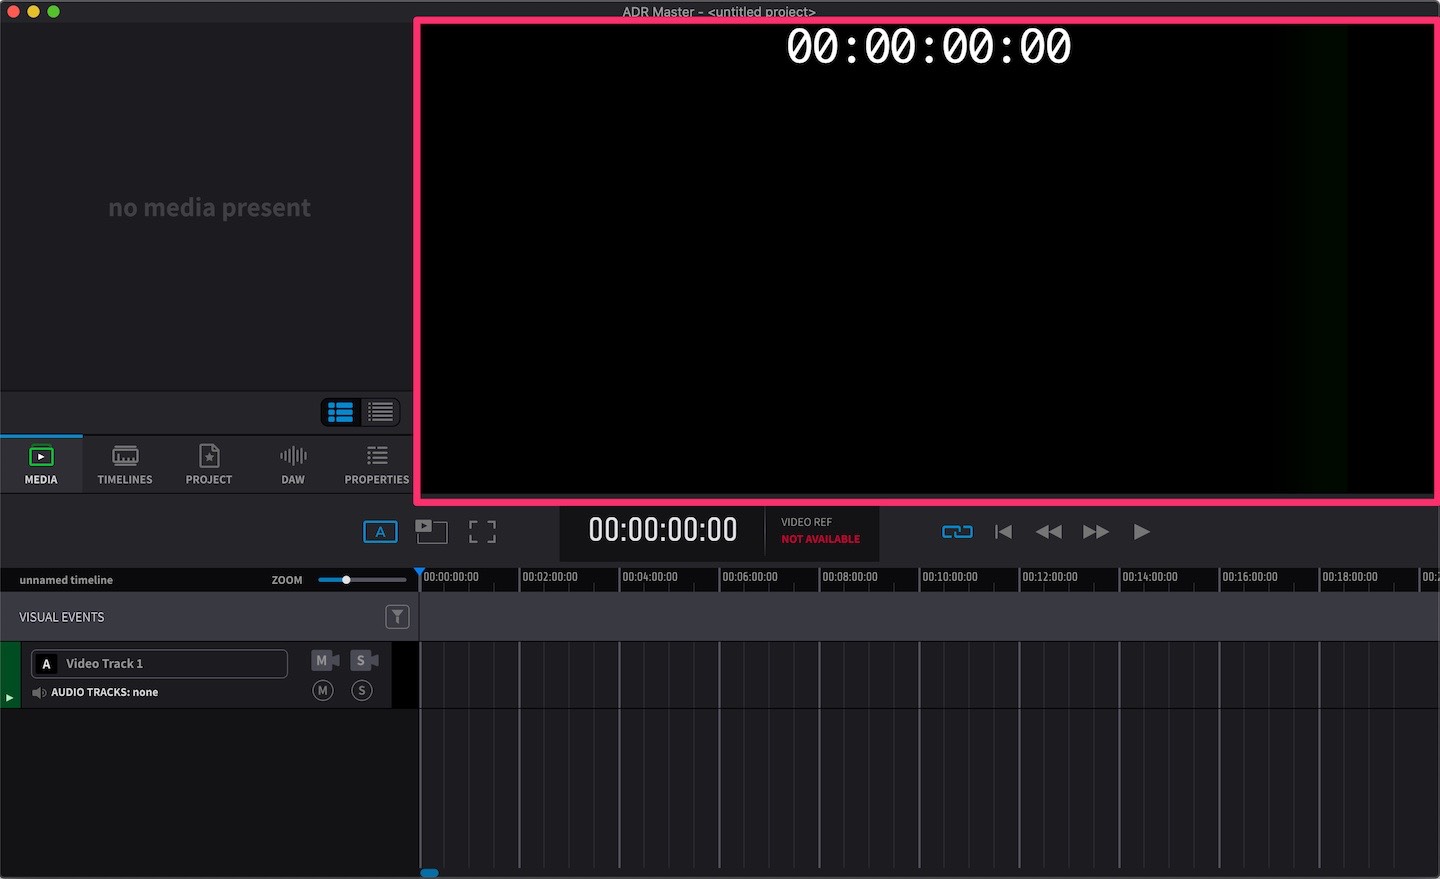Start playback with the play button
The height and width of the screenshot is (879, 1440).
1141,532
